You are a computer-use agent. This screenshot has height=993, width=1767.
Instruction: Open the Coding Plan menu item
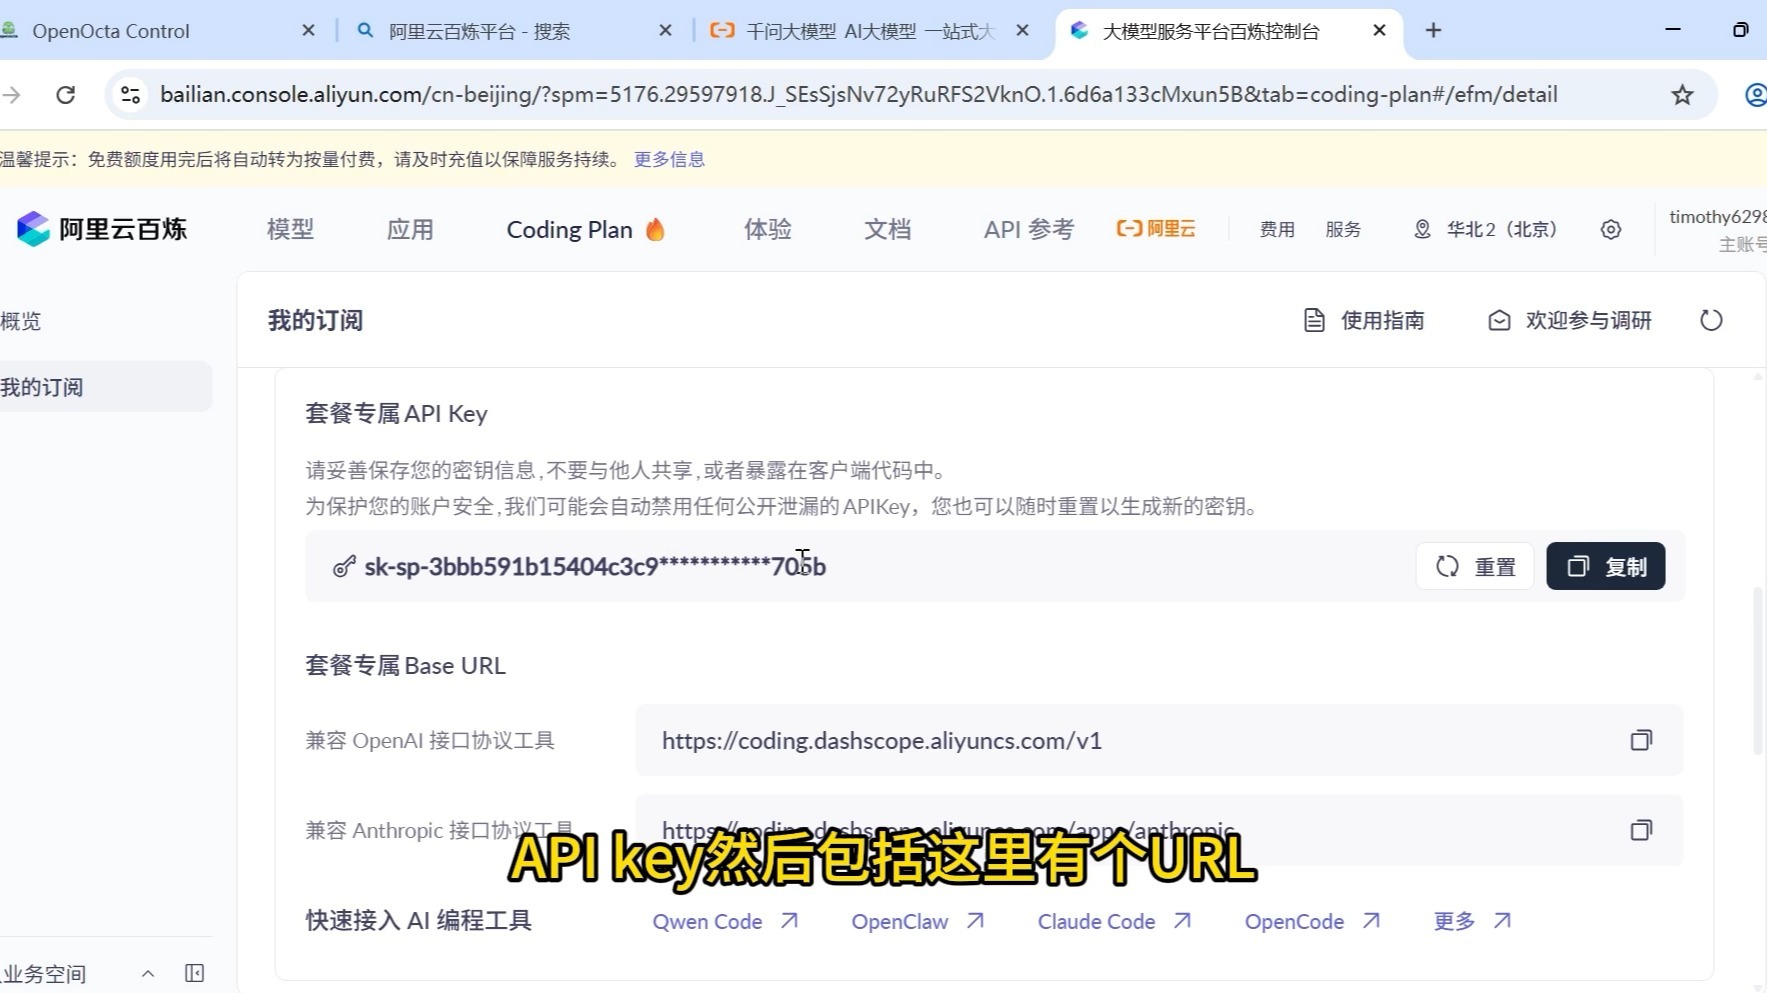point(586,230)
